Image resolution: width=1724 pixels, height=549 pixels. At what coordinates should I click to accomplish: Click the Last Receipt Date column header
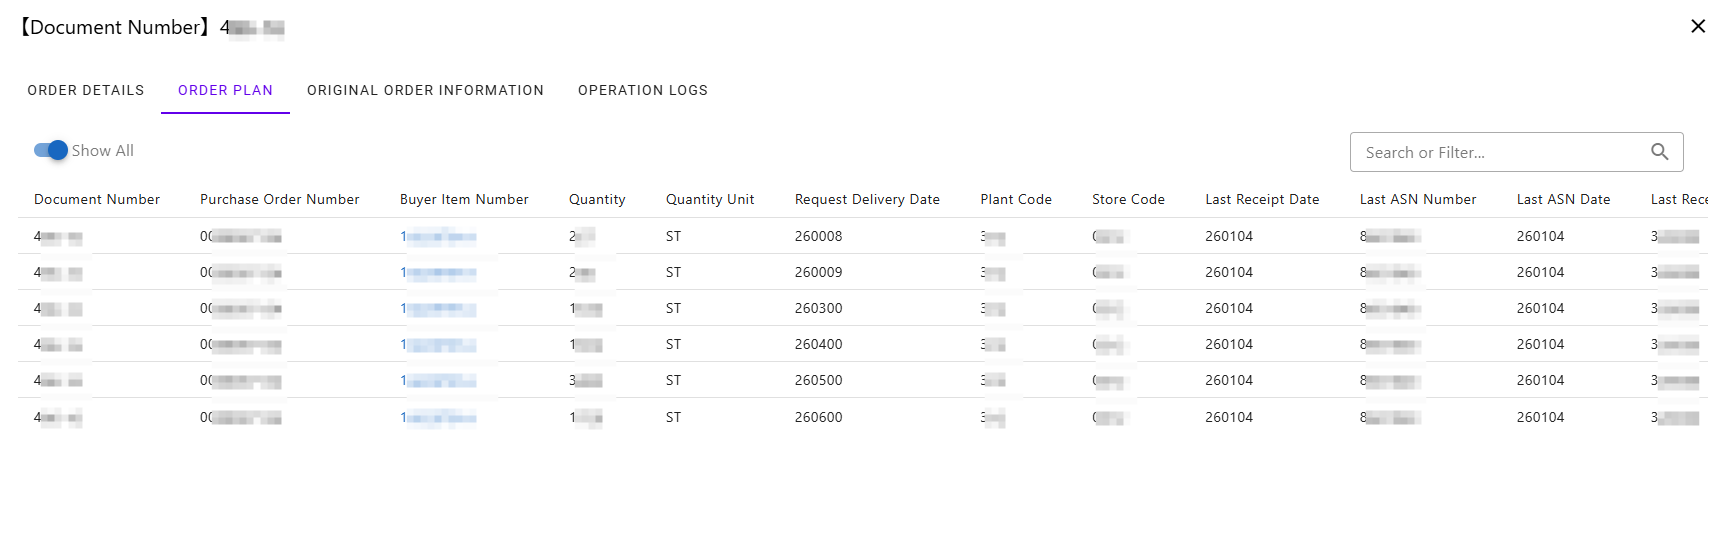pos(1262,199)
